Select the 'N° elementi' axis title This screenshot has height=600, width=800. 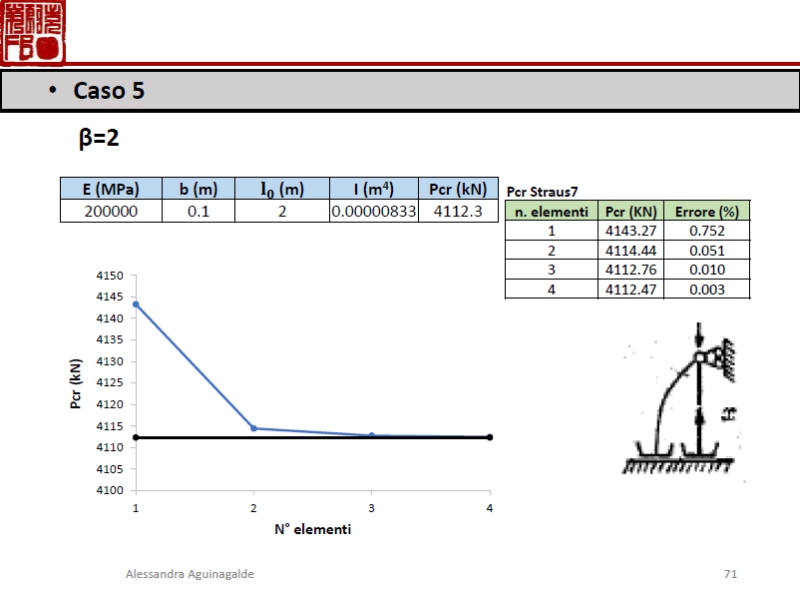click(x=312, y=529)
